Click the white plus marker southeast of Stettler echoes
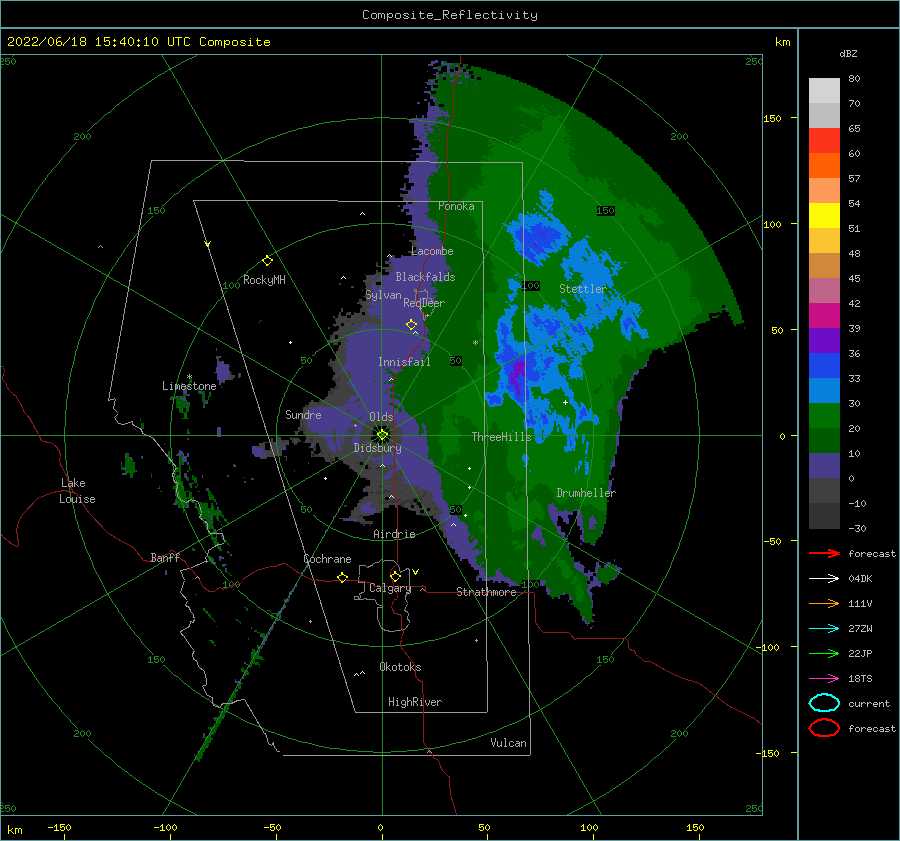Image resolution: width=900 pixels, height=841 pixels. coord(565,402)
